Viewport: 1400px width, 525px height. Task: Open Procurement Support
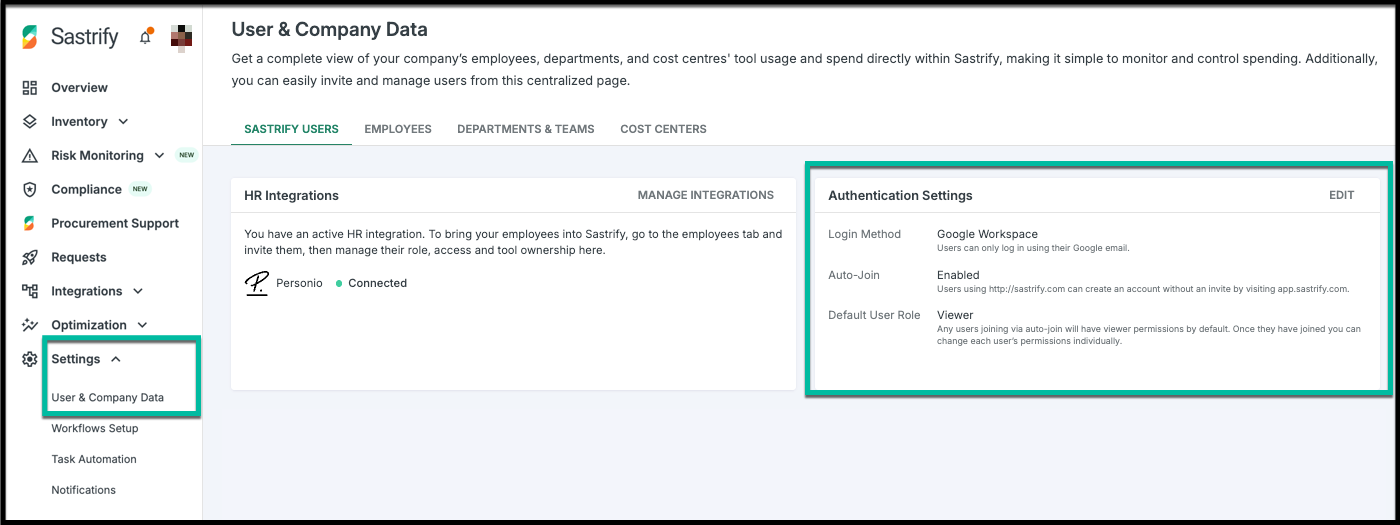coord(115,224)
